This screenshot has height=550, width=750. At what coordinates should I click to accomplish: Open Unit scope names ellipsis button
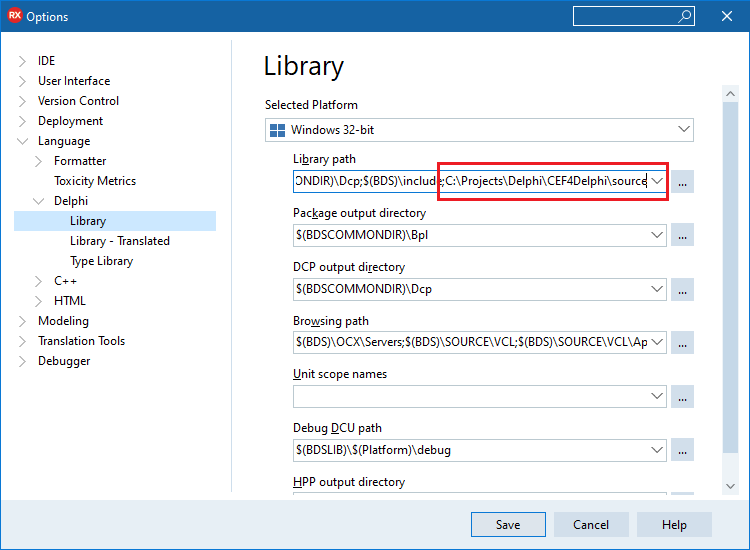pos(682,396)
